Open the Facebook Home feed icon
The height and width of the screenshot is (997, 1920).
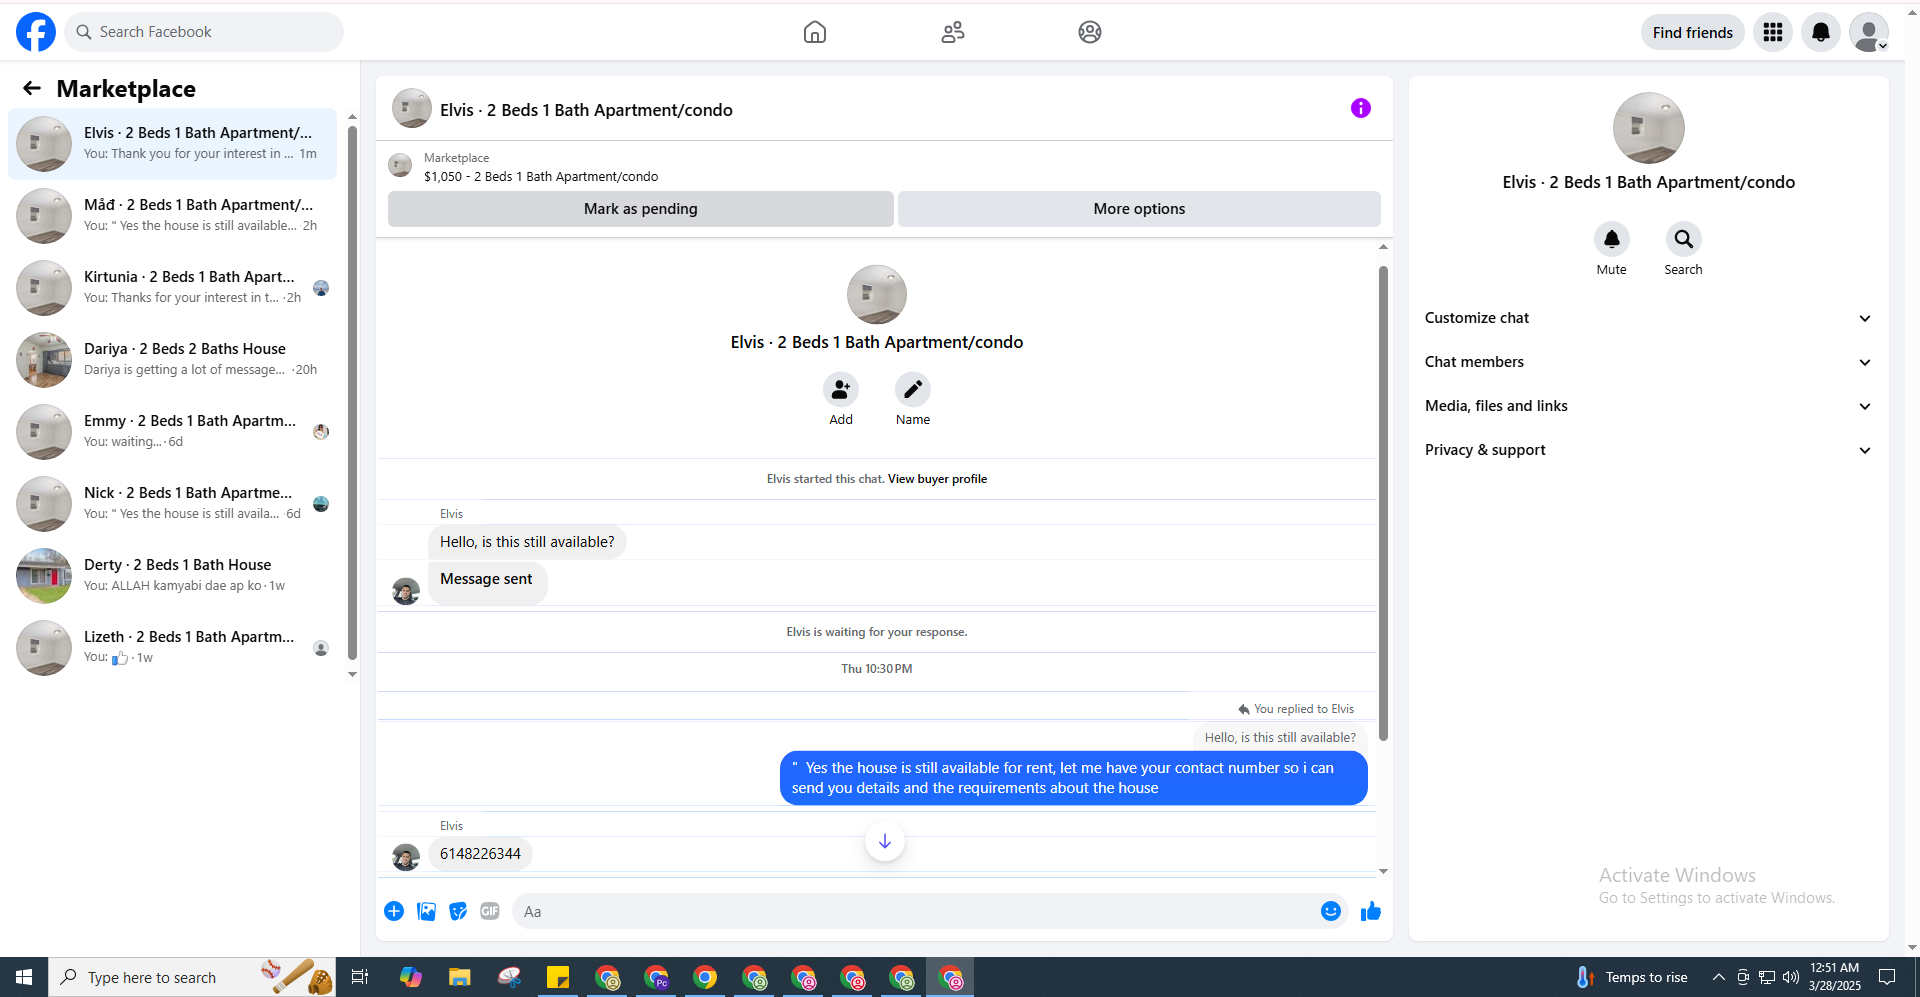pos(815,32)
